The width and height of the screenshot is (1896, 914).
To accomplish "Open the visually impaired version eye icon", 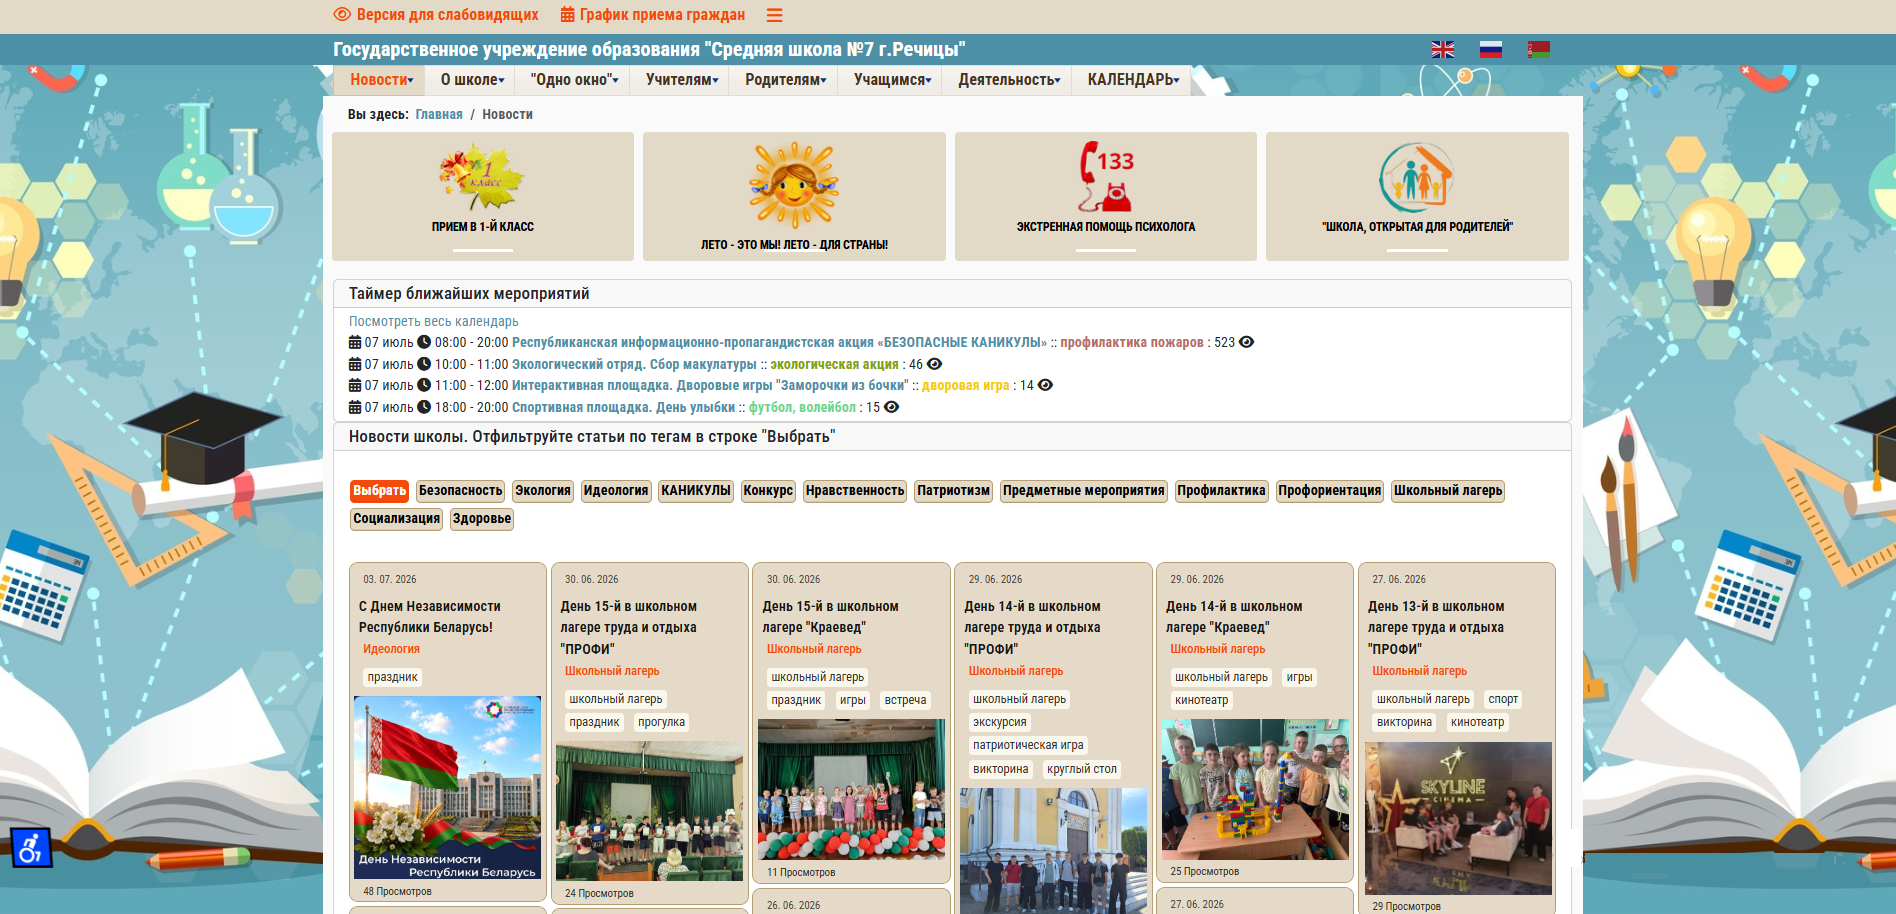I will pos(342,14).
